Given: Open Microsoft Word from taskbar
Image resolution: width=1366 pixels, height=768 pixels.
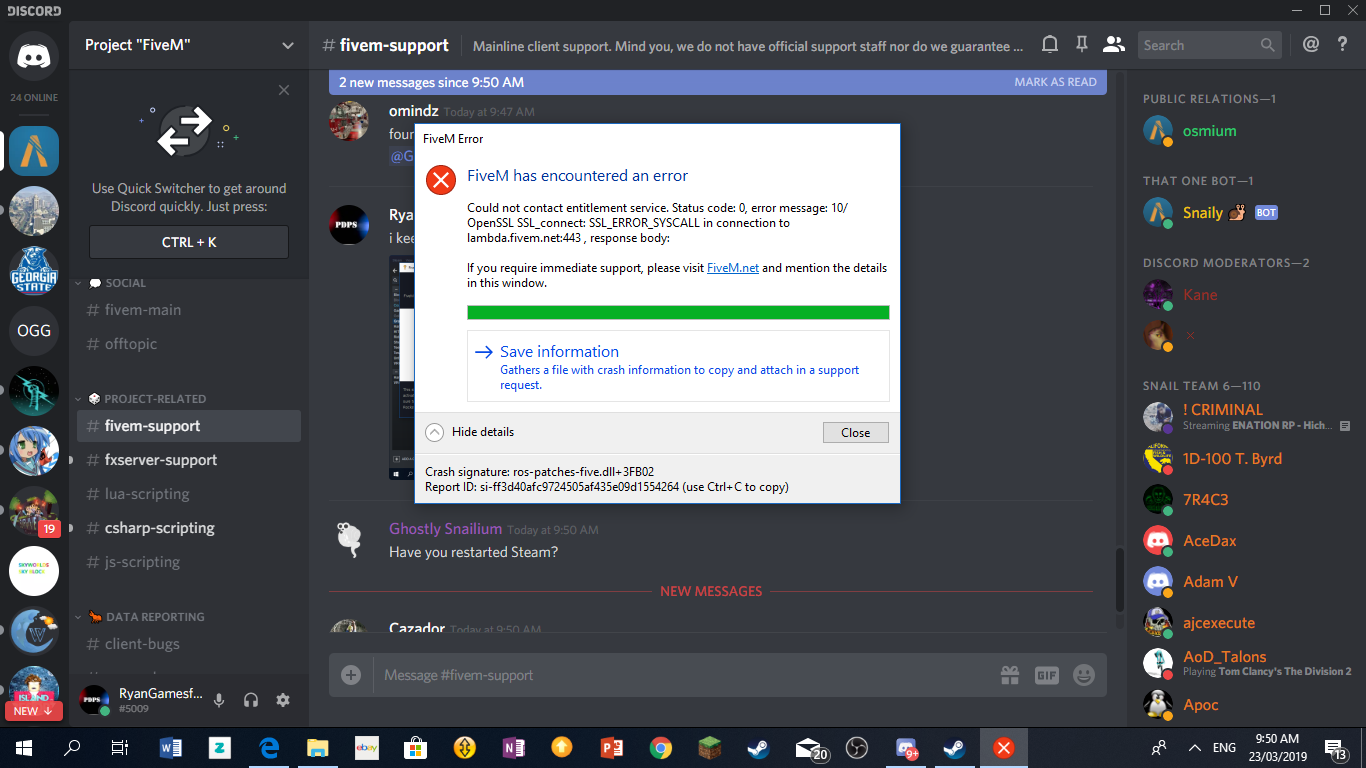Looking at the screenshot, I should [171, 747].
